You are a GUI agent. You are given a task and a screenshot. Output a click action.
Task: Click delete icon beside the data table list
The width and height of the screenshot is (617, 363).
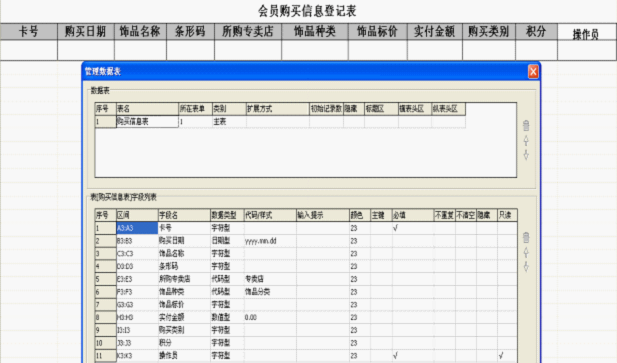(x=526, y=125)
